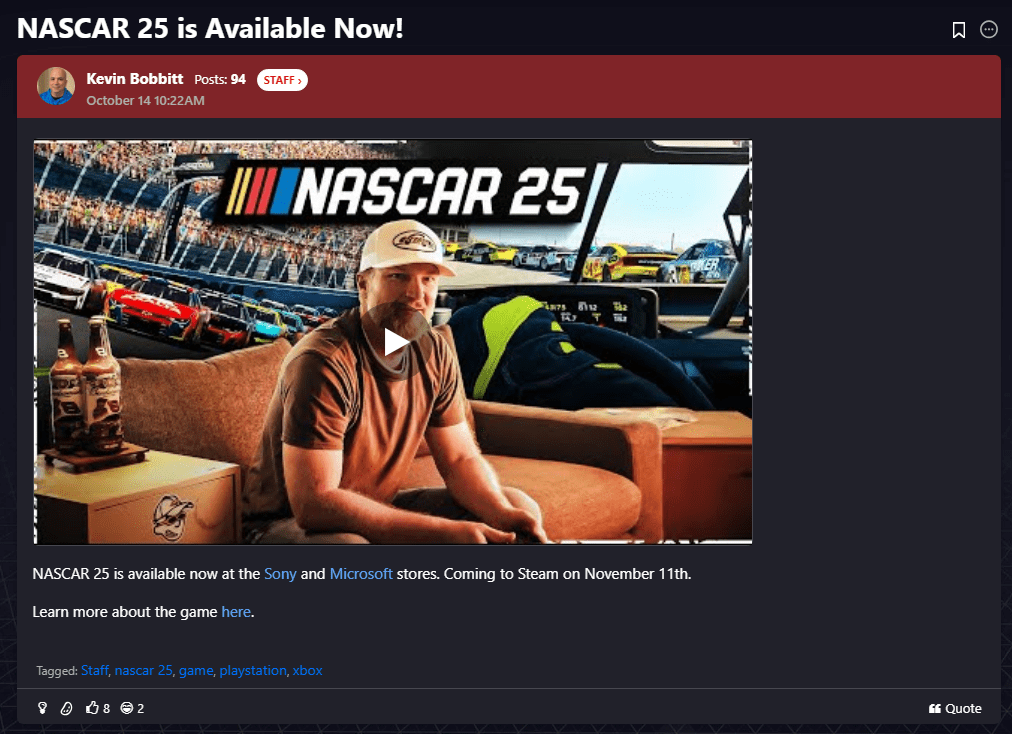React with the laughing face emoji

(127, 708)
